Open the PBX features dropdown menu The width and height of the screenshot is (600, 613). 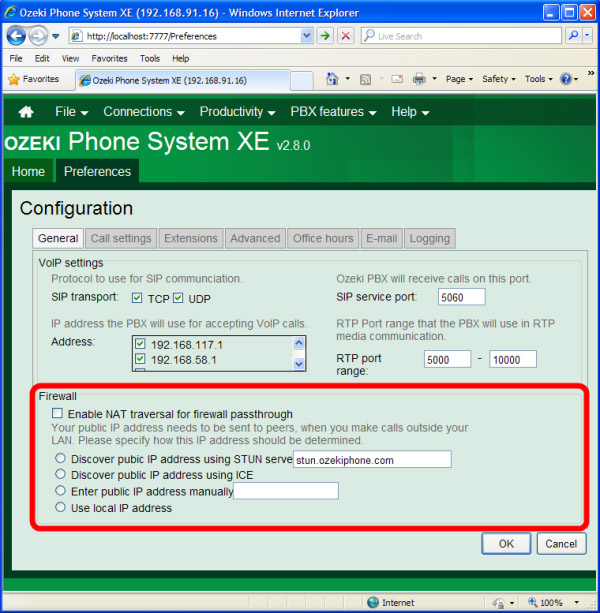click(333, 112)
